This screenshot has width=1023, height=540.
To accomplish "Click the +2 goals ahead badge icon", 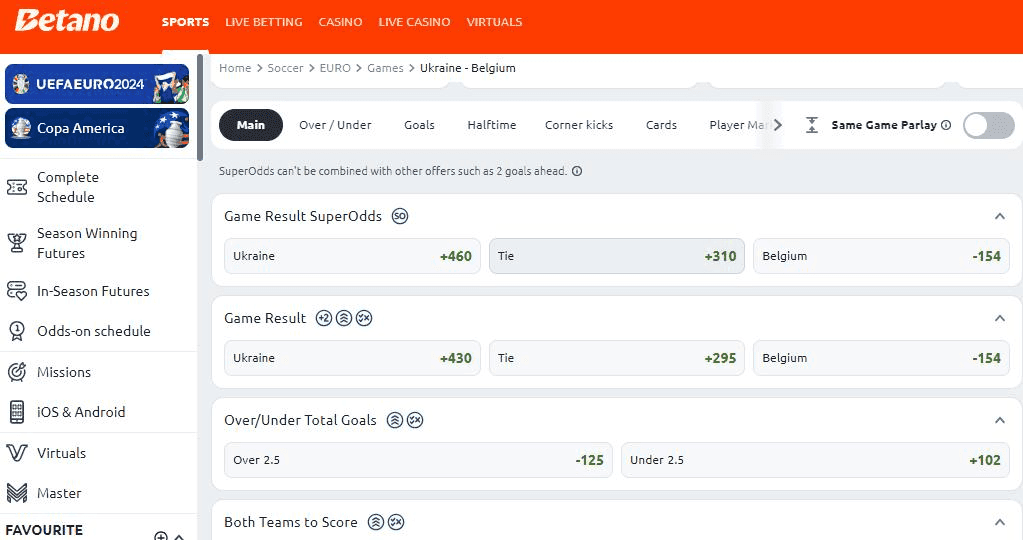I will click(324, 318).
